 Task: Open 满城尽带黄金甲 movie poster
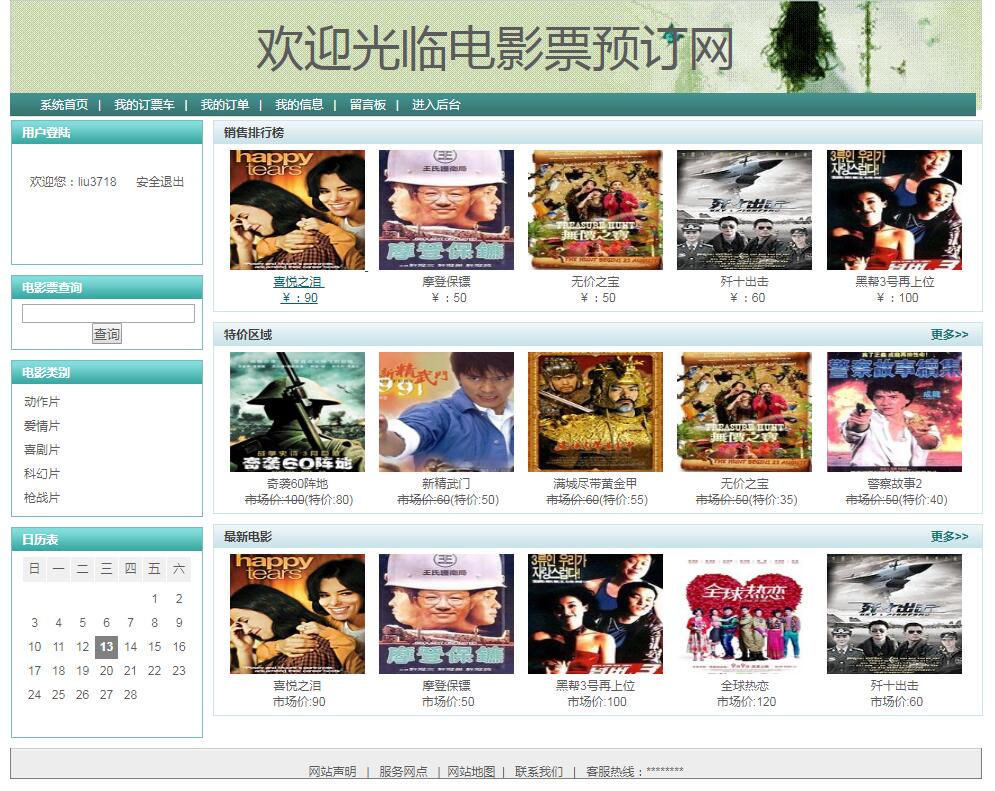pos(595,412)
